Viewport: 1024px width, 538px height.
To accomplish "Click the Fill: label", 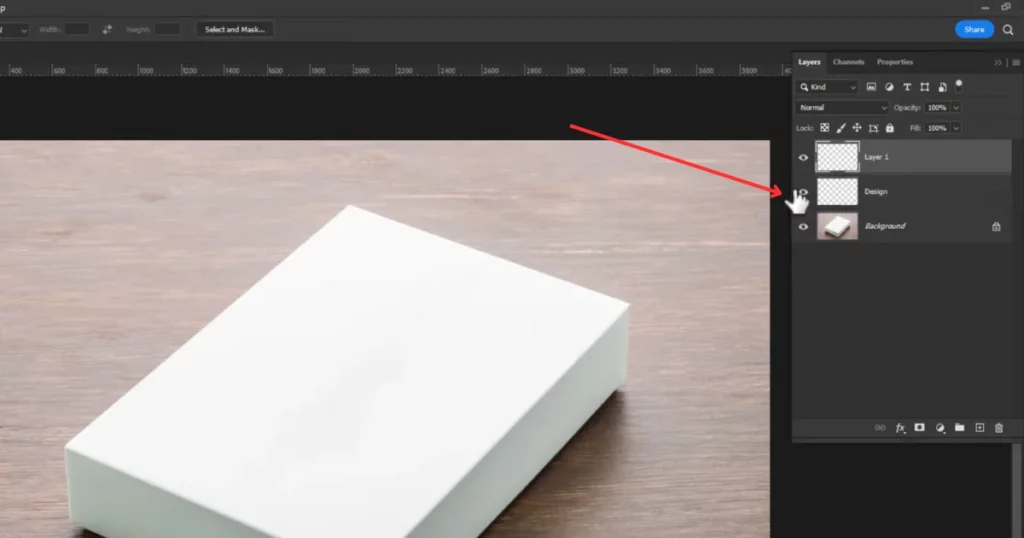I will pyautogui.click(x=915, y=129).
